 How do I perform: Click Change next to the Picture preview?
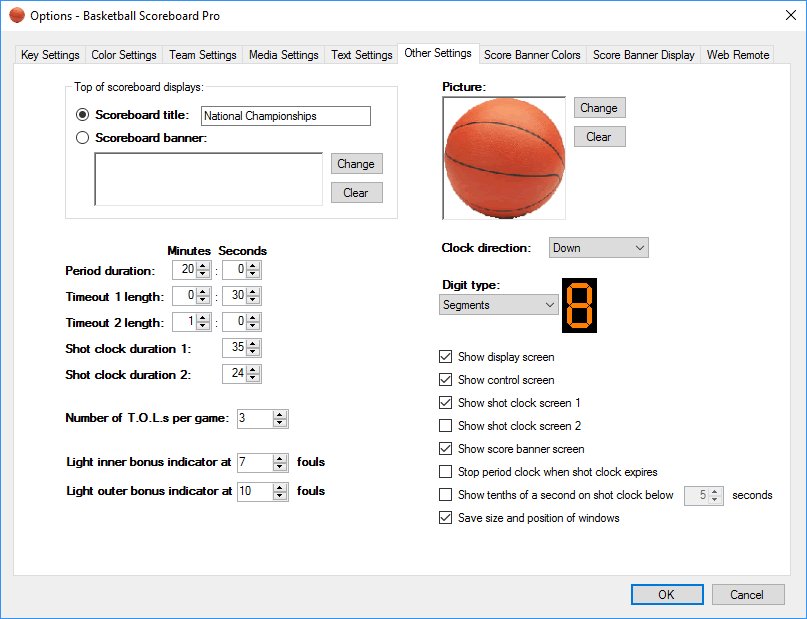(598, 107)
